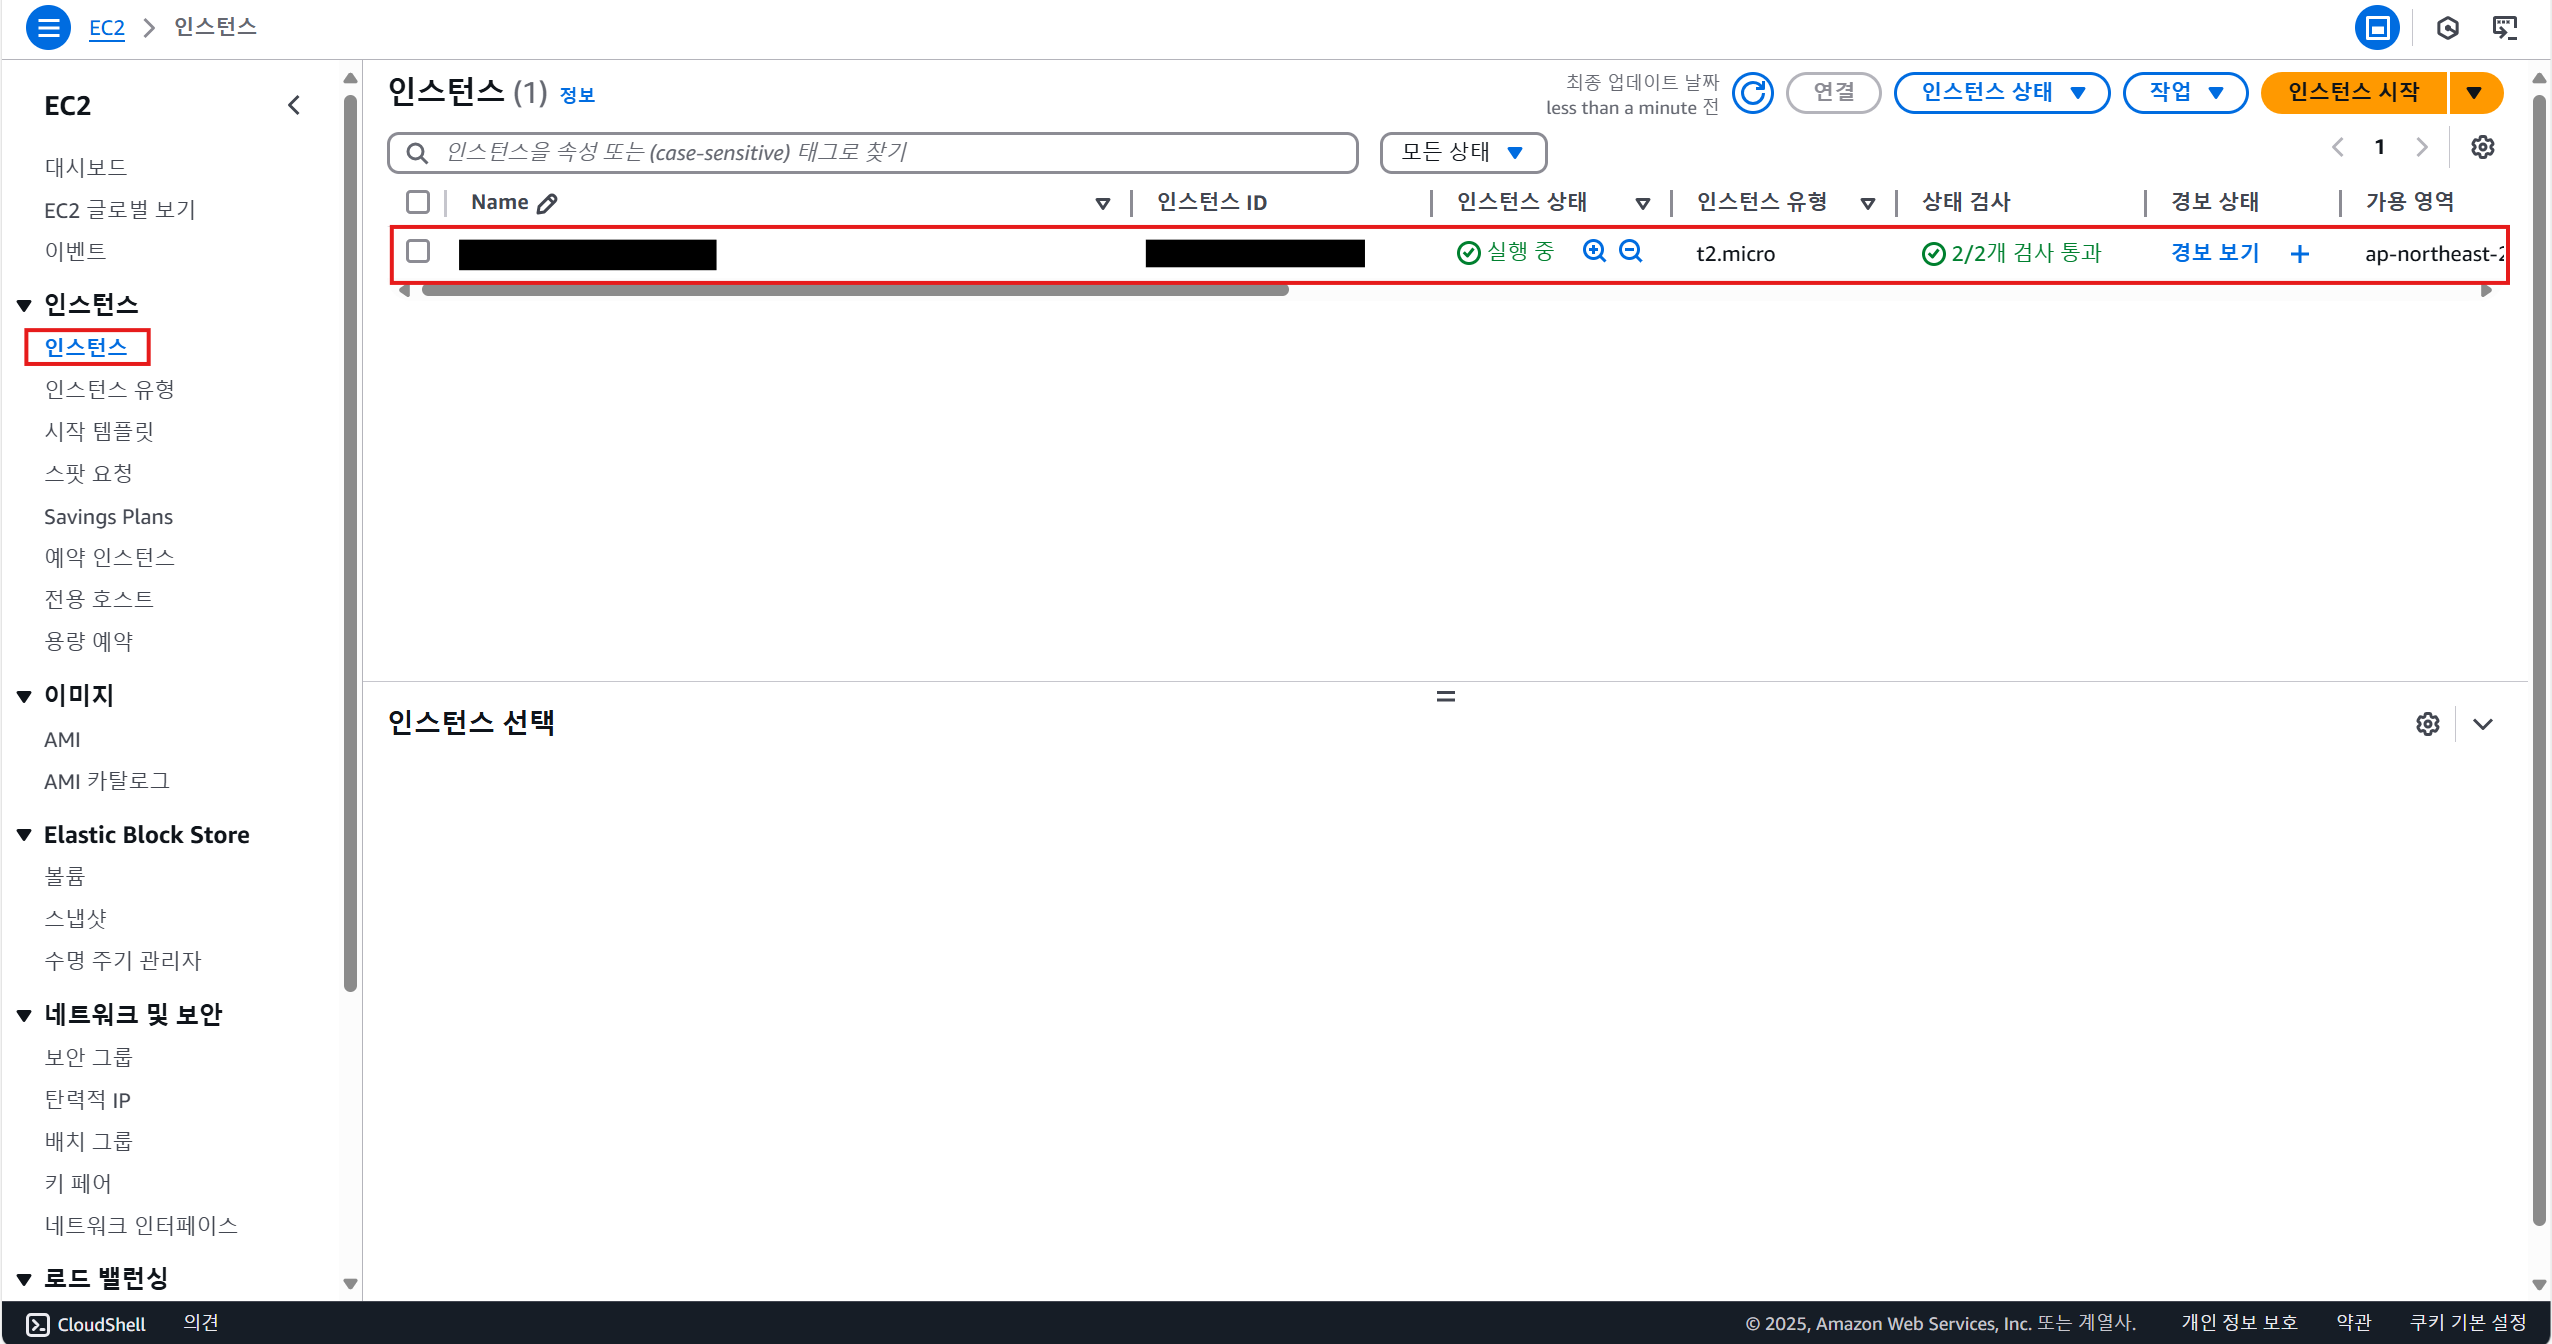Go to 볼륨 under Elastic Block Store
Image resolution: width=2552 pixels, height=1344 pixels.
pyautogui.click(x=65, y=877)
